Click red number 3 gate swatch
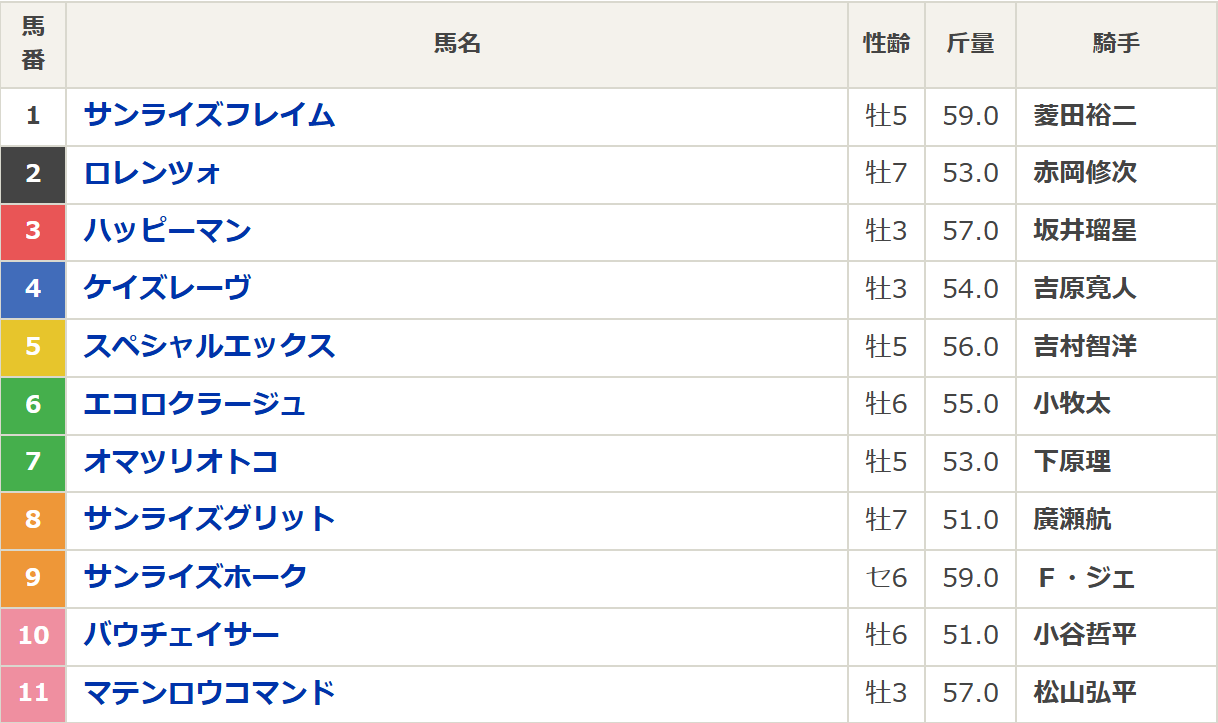The width and height of the screenshot is (1218, 723). click(33, 231)
